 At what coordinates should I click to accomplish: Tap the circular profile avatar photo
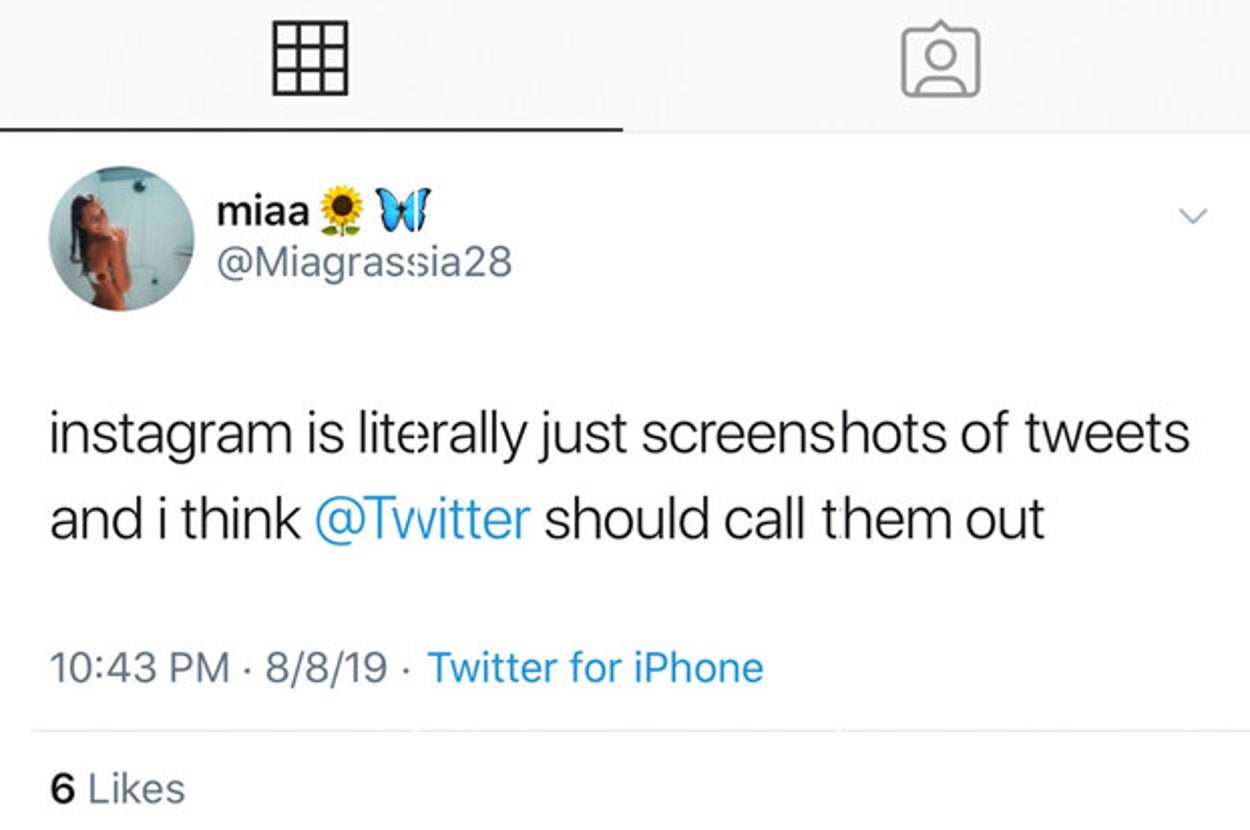(x=121, y=238)
